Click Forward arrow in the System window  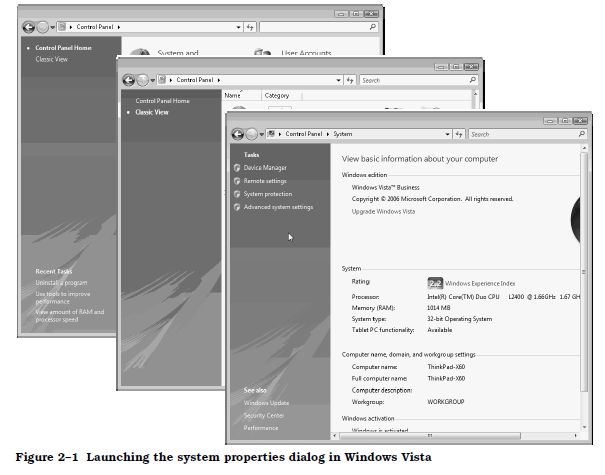[251, 134]
